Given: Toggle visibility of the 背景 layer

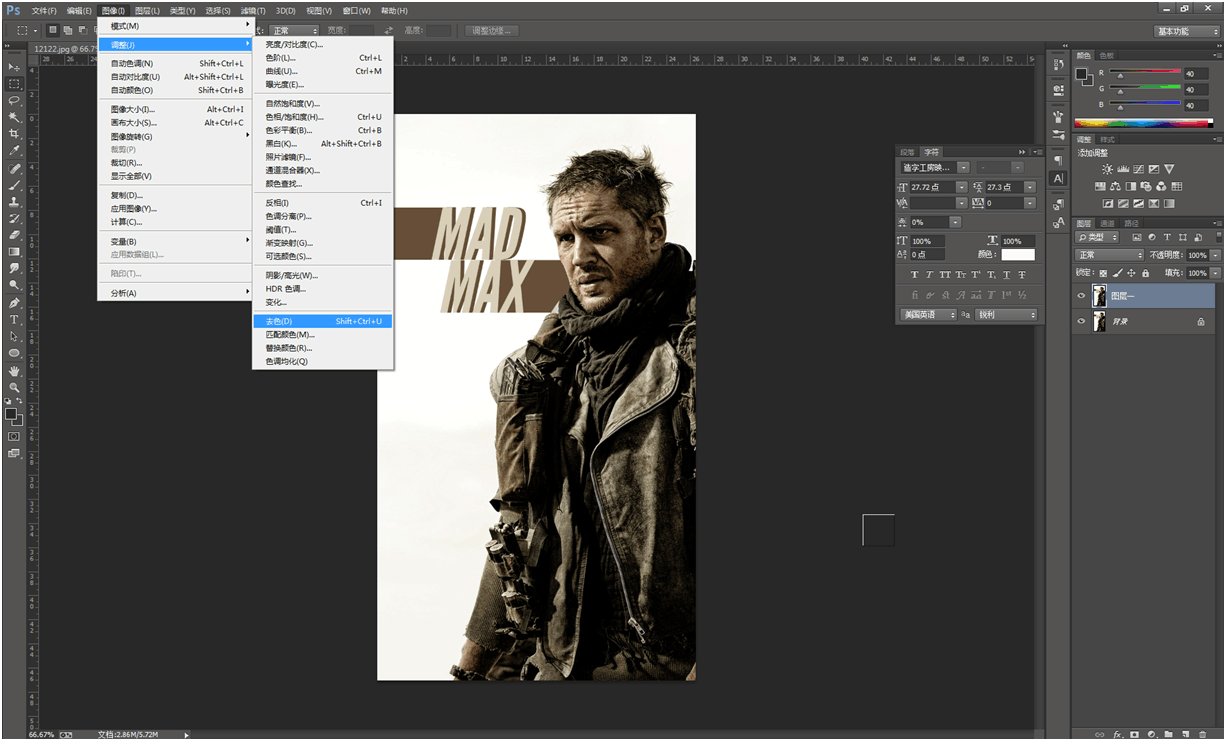Looking at the screenshot, I should 1081,322.
